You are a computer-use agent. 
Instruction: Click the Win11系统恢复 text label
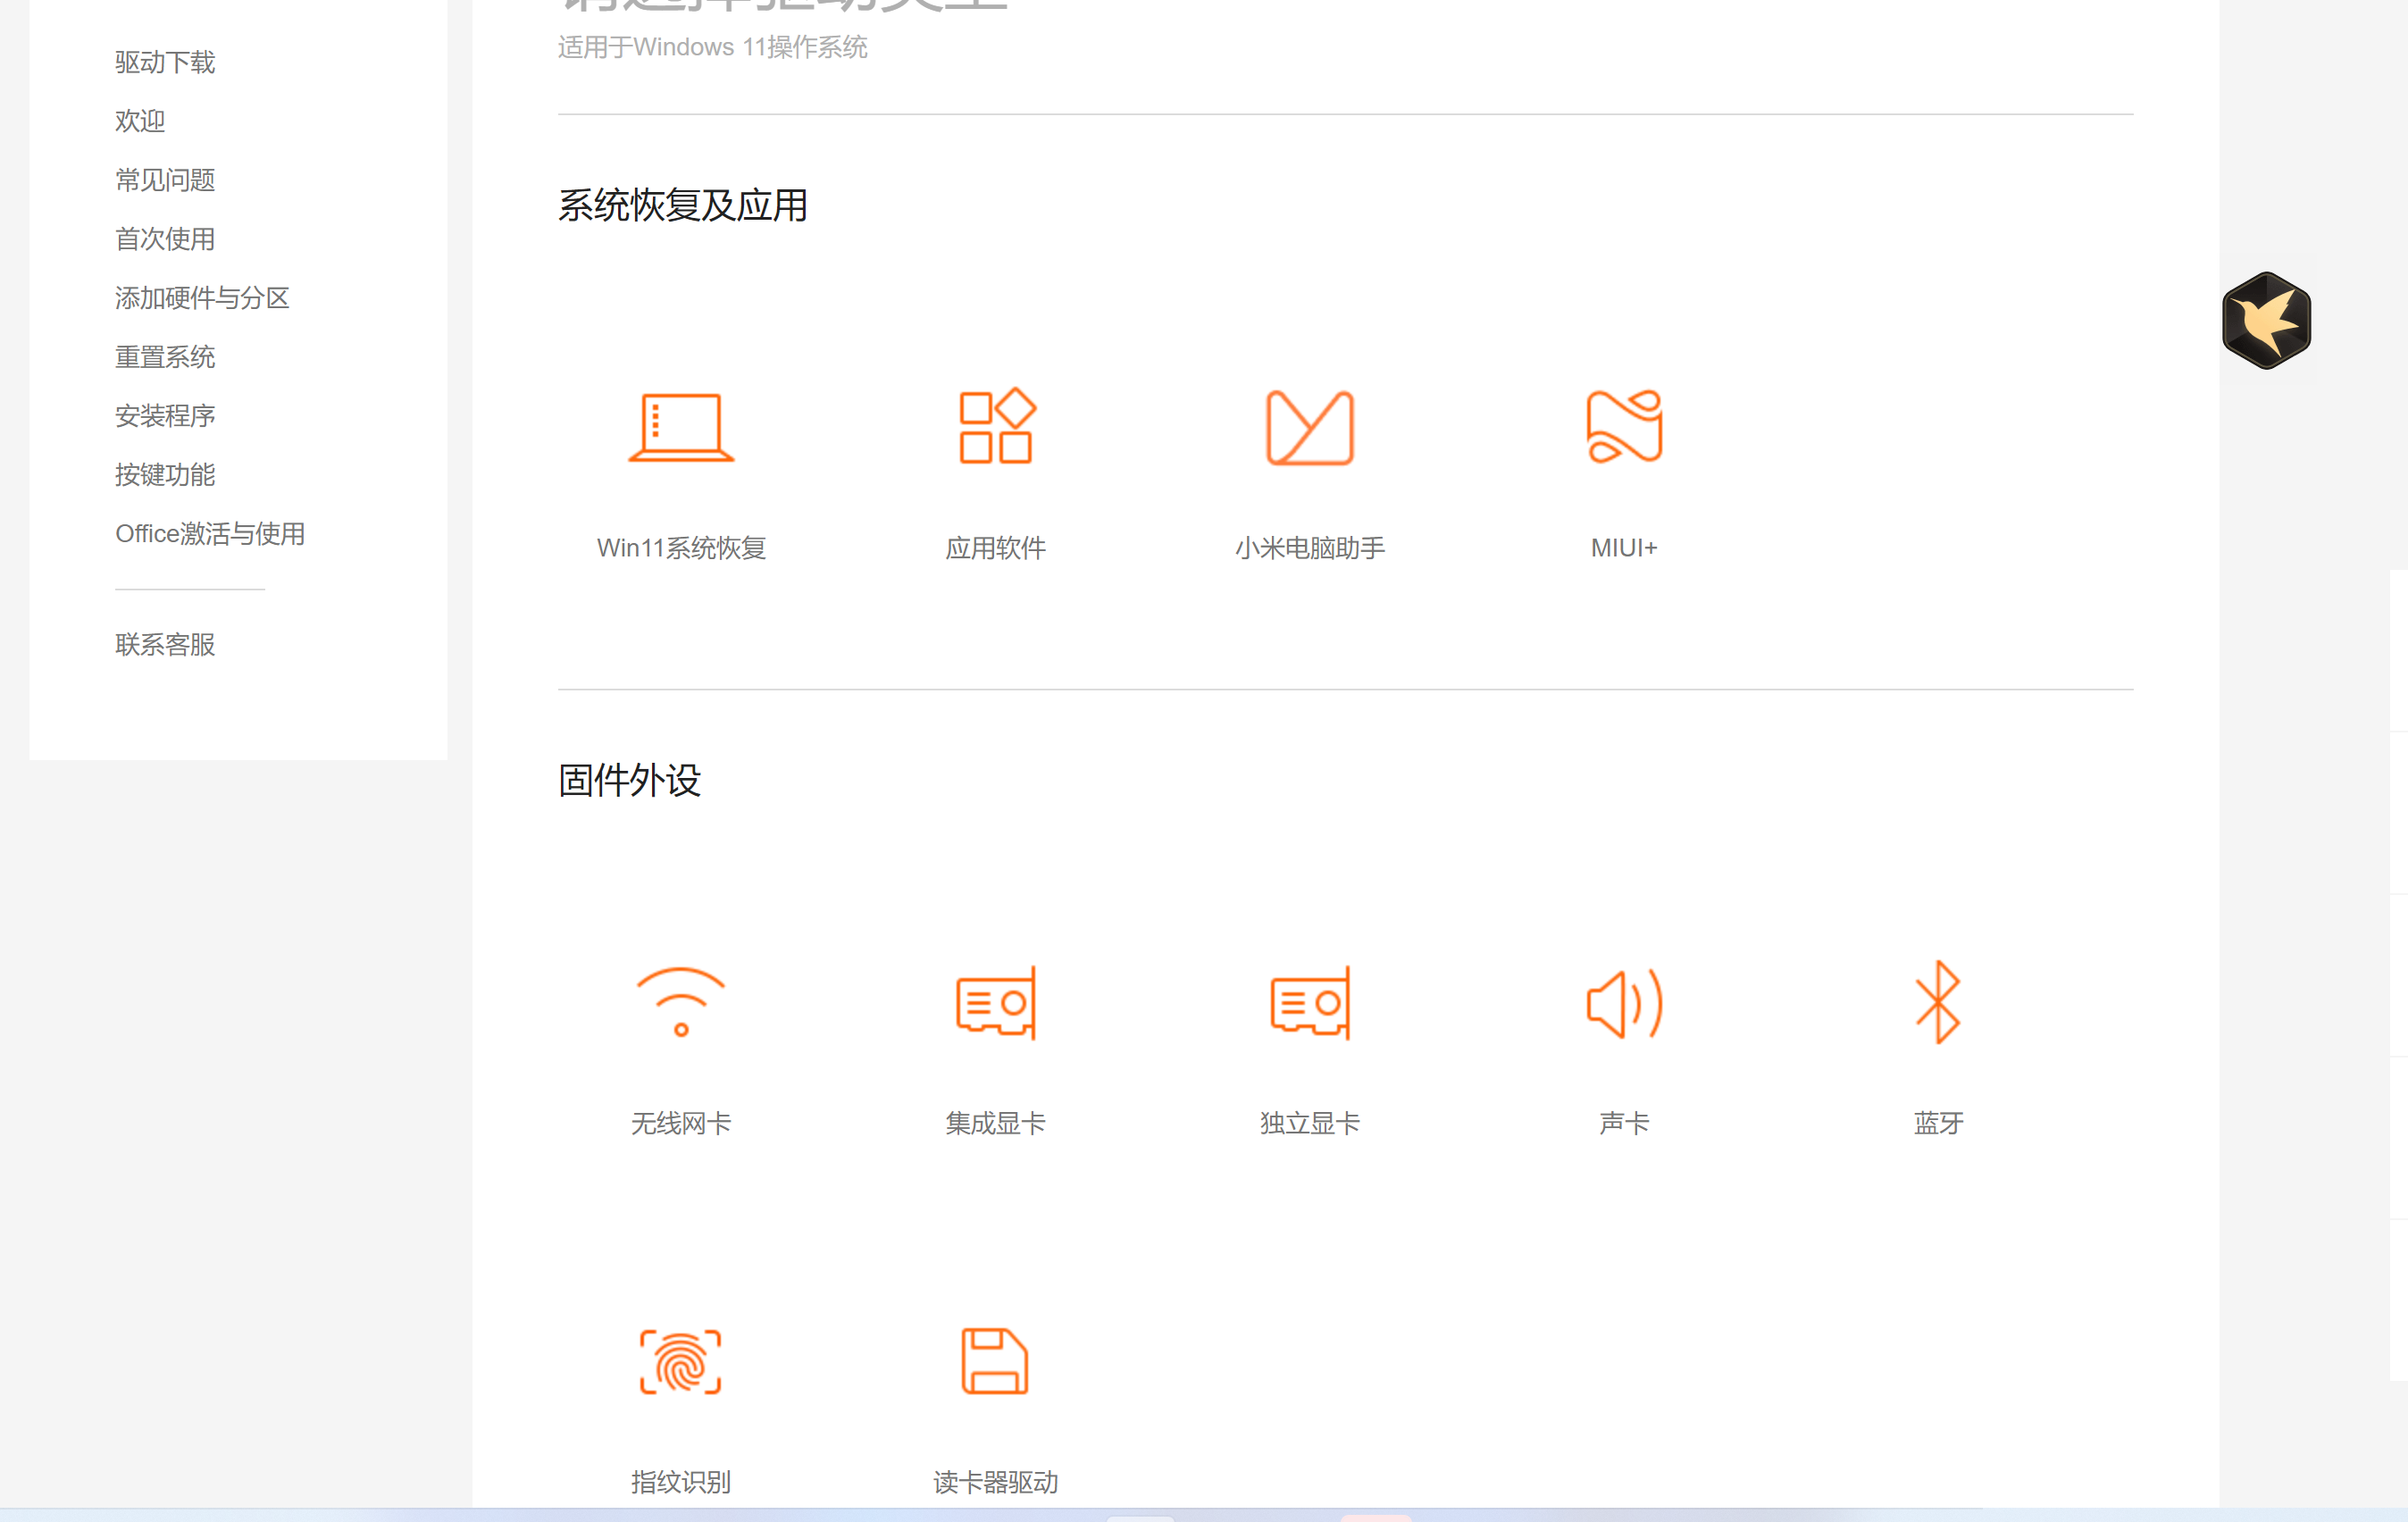681,548
